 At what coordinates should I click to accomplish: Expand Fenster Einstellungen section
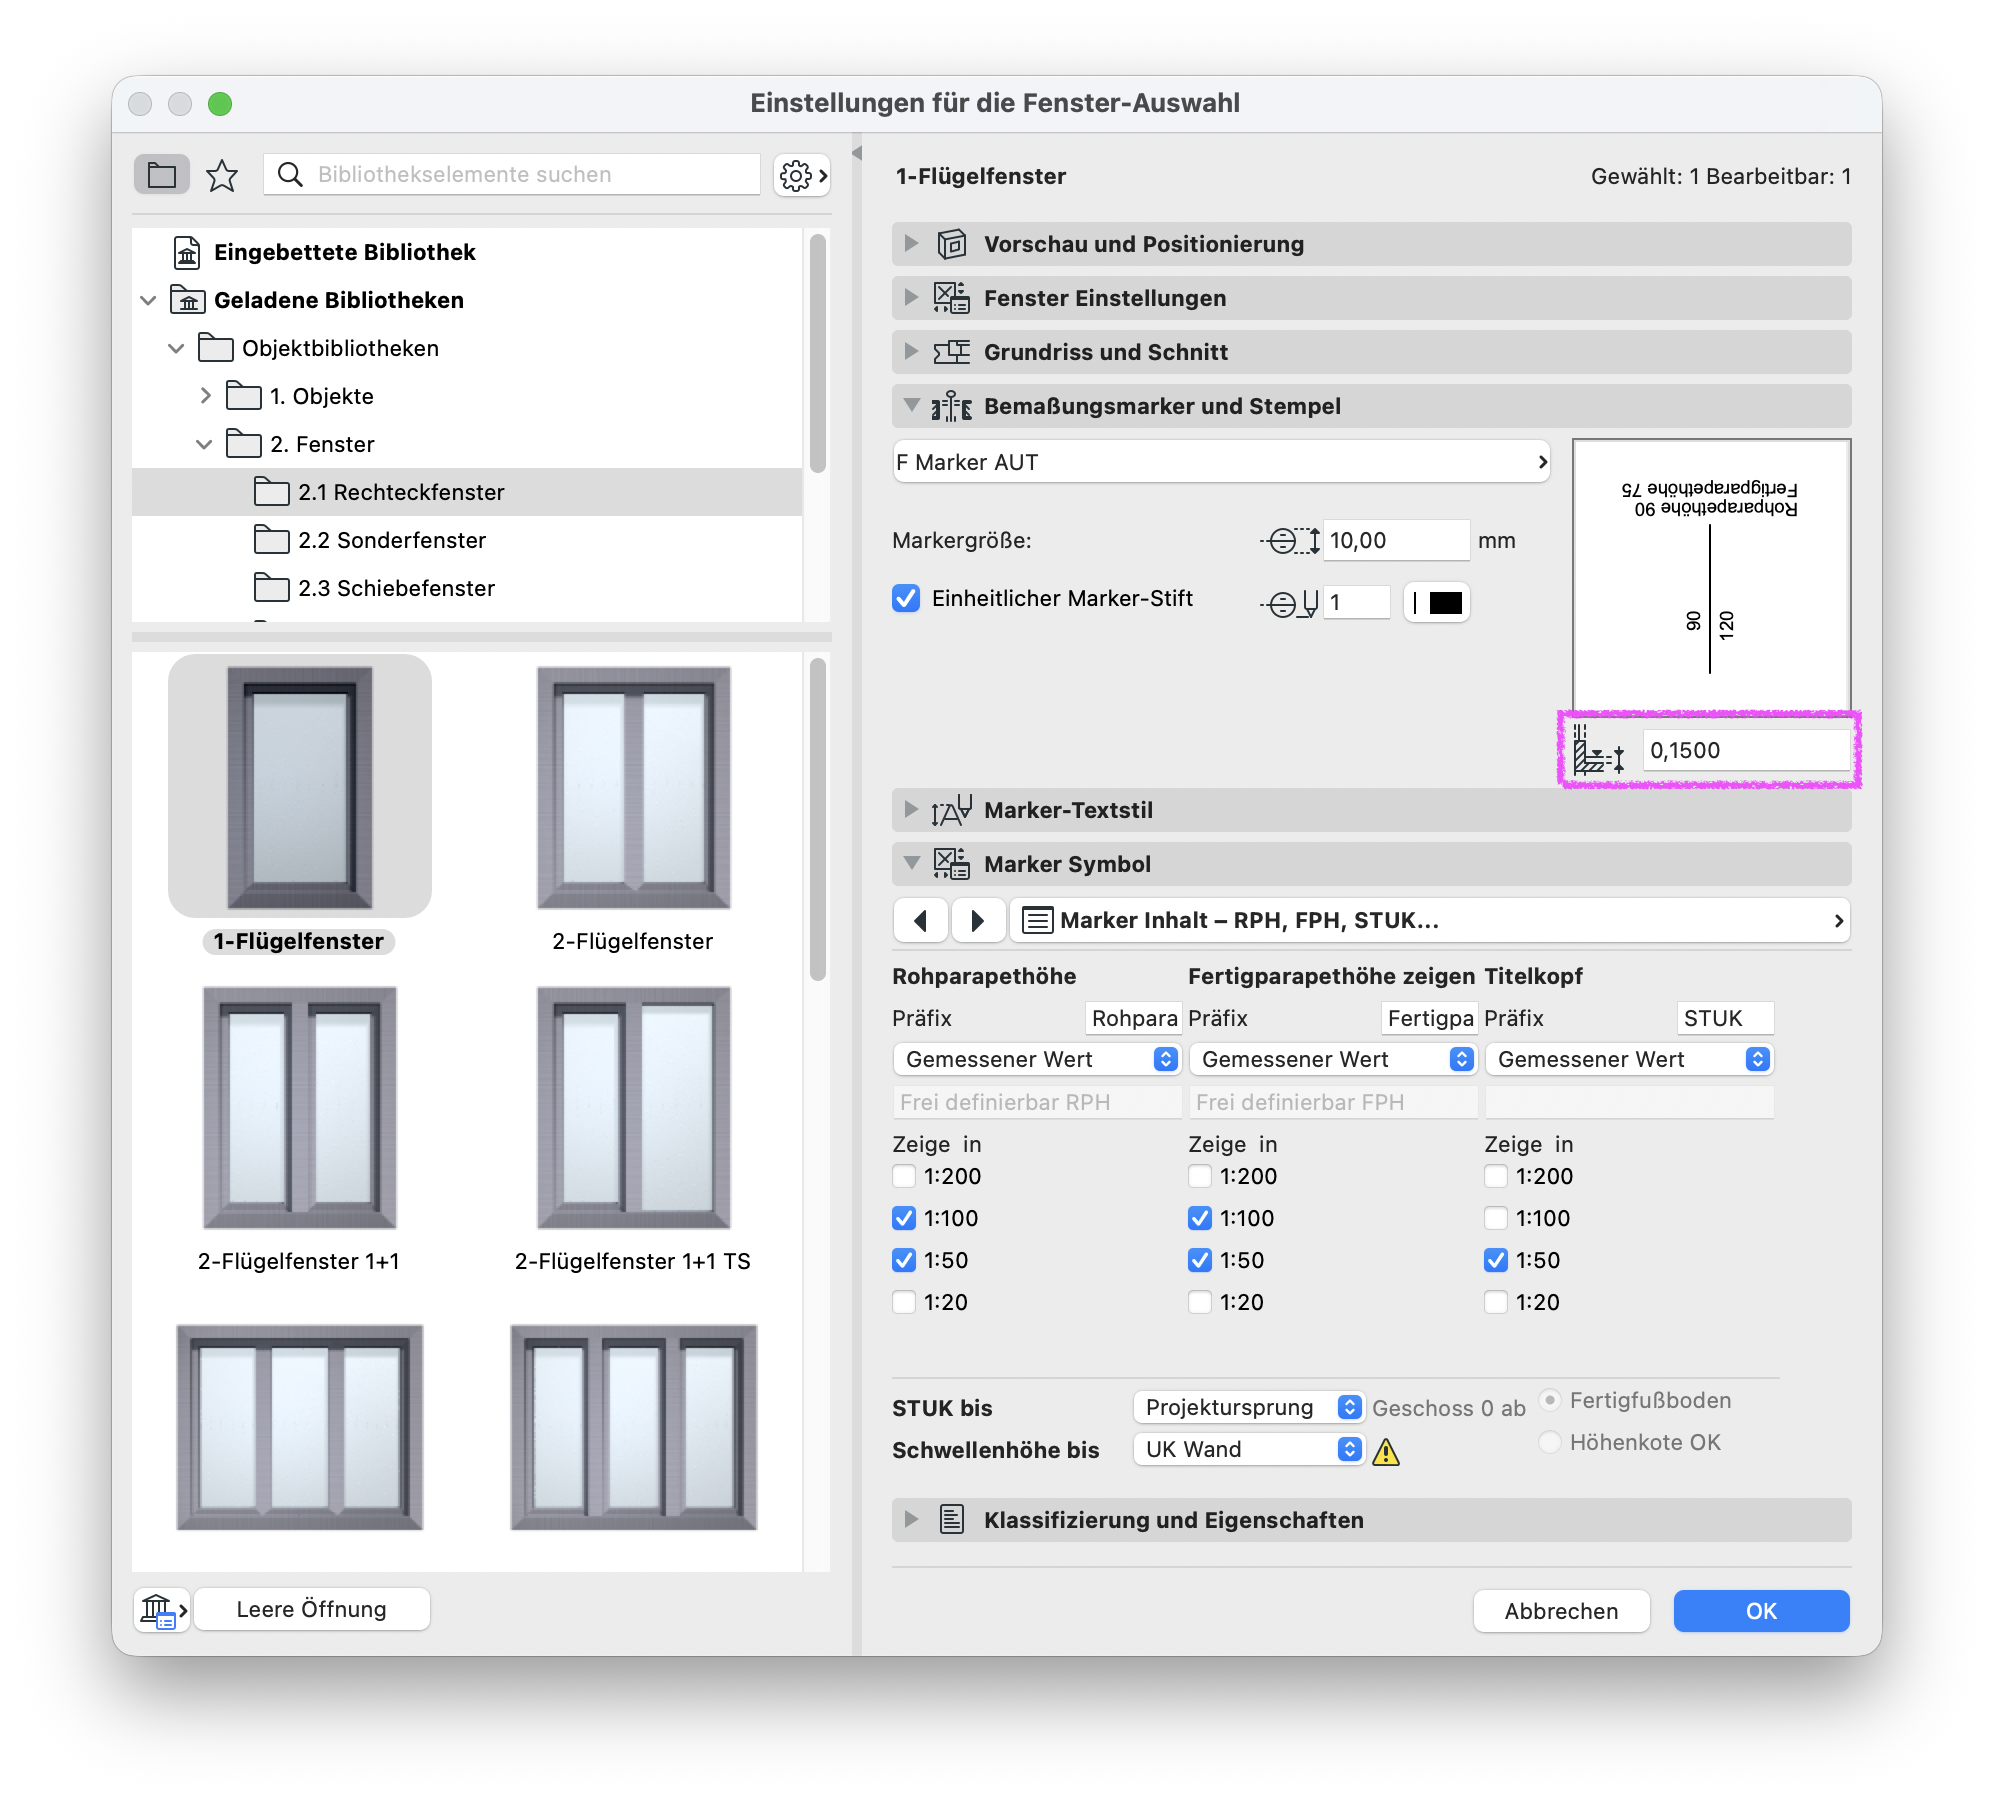click(910, 298)
